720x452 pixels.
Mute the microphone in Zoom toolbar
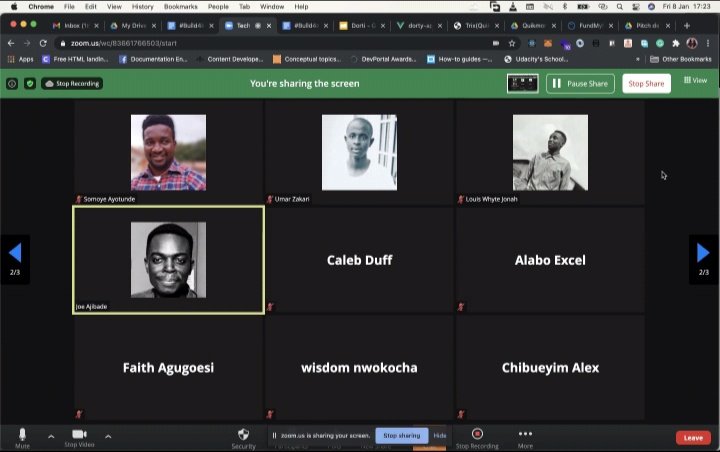(22, 437)
